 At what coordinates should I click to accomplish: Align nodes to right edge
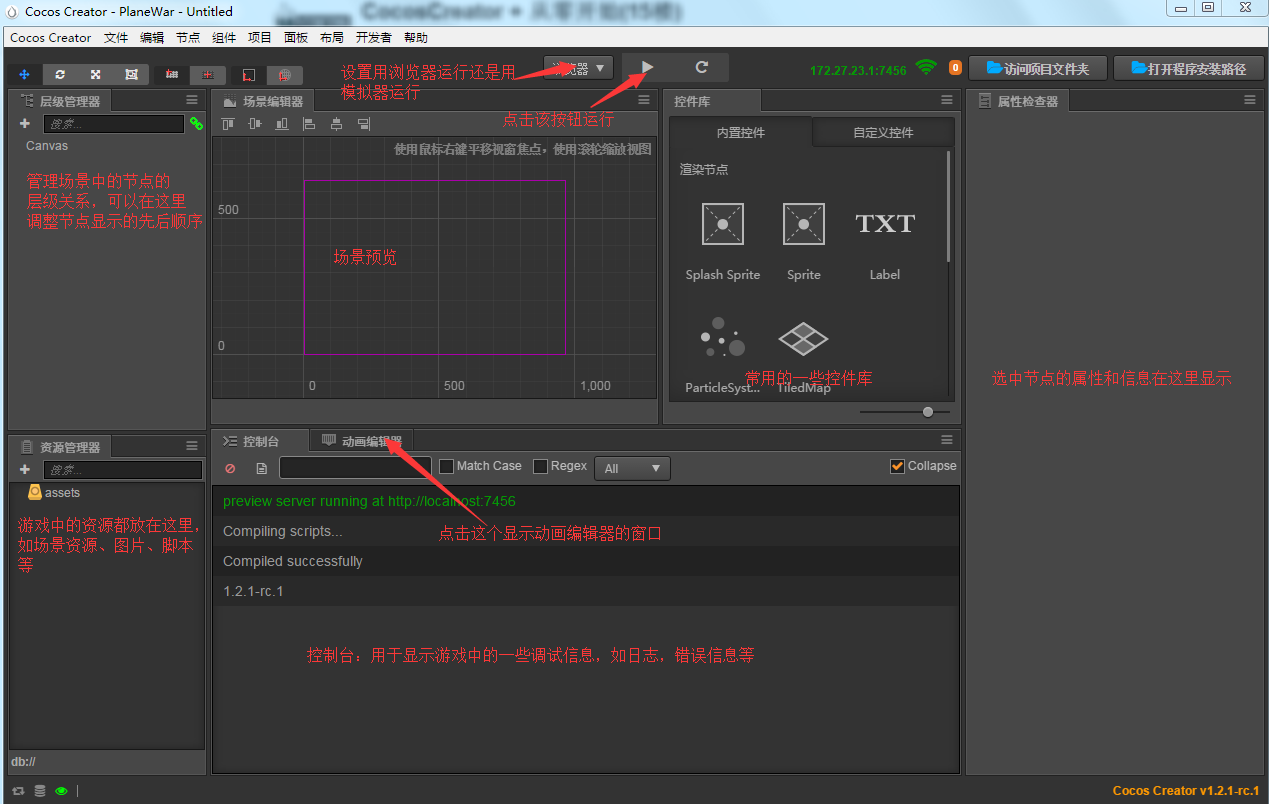coord(363,124)
